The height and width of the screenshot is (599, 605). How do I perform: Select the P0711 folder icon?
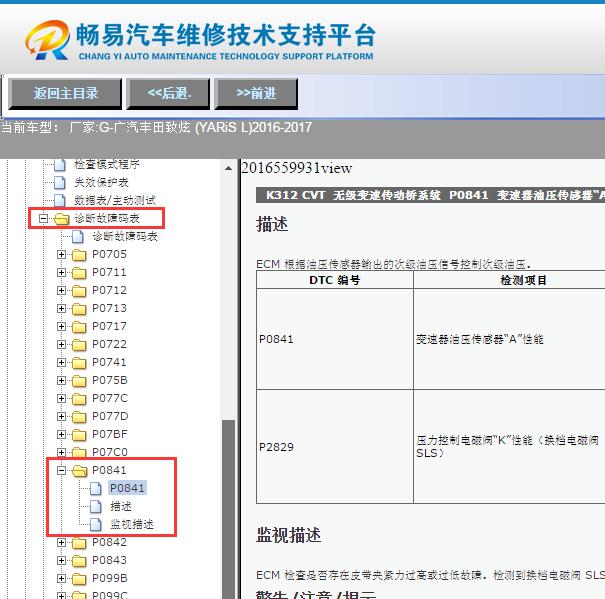coord(79,273)
